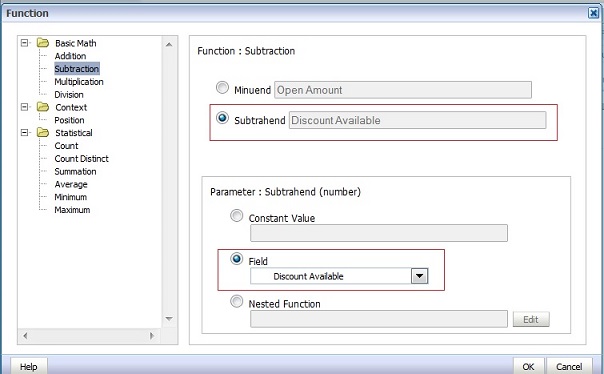Collapse the Basic Math tree node

[25, 43]
